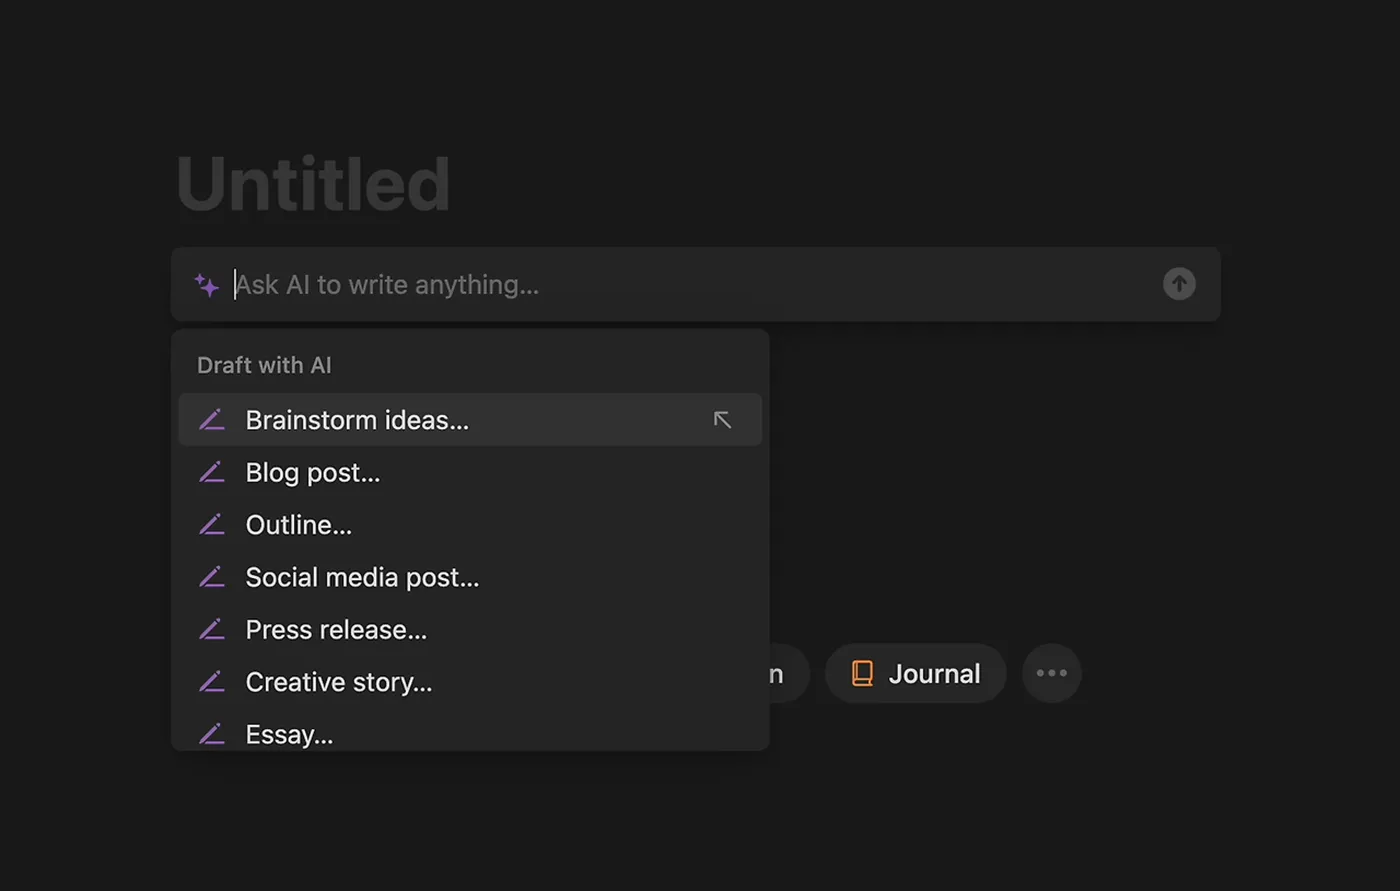The image size is (1400, 891).
Task: Select Social media post from the menu
Action: tap(362, 578)
